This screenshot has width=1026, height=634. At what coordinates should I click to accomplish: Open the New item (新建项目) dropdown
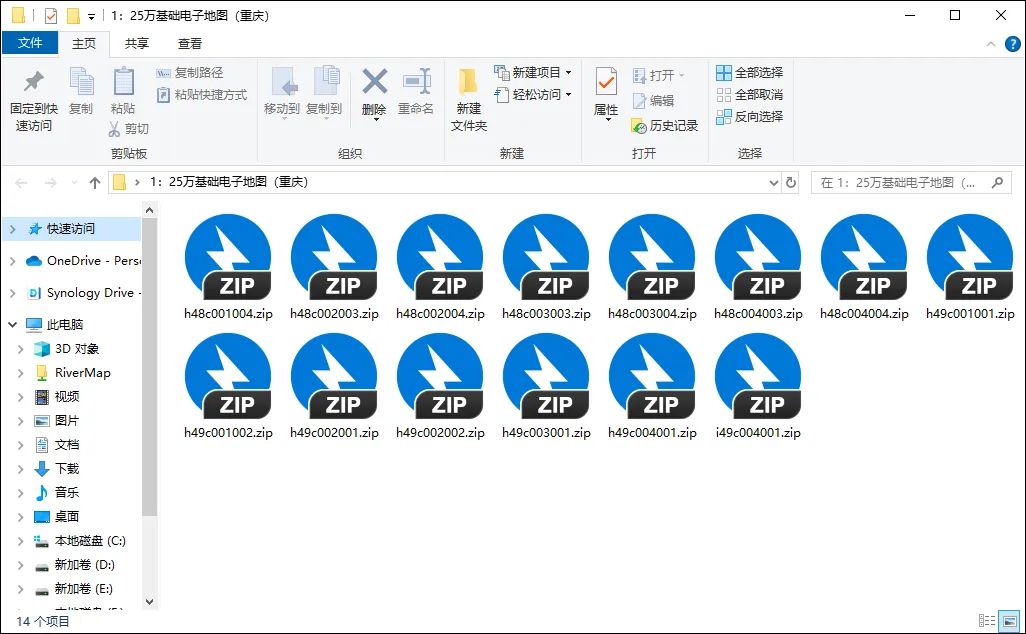click(533, 73)
